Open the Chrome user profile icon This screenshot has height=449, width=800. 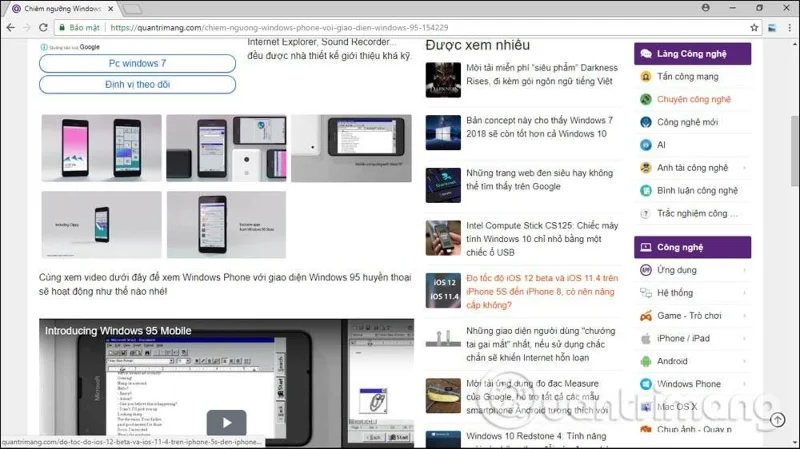[706, 8]
